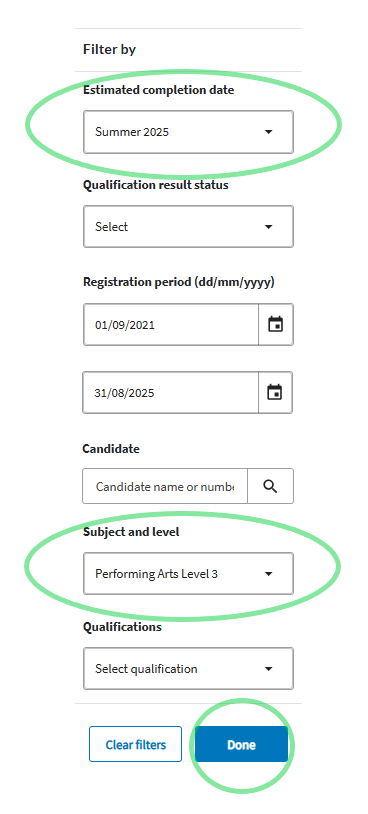
Task: Click the Filter by heading
Action: coord(110,49)
